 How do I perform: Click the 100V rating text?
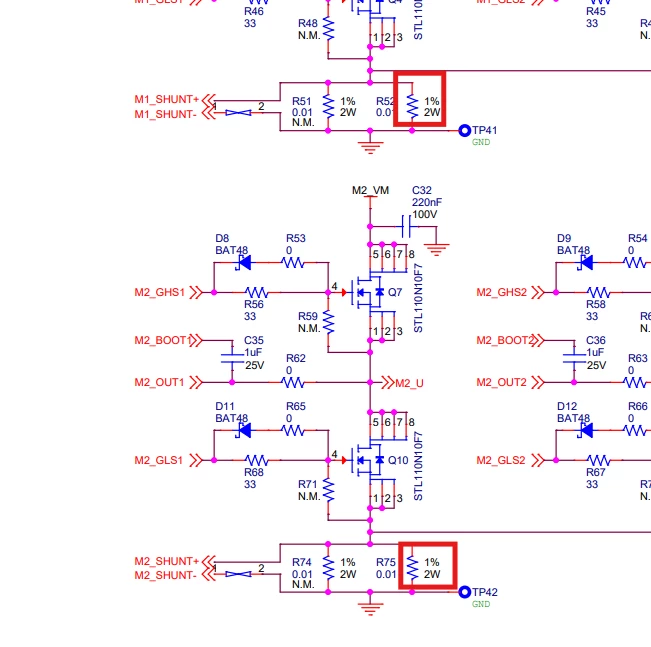pos(425,214)
